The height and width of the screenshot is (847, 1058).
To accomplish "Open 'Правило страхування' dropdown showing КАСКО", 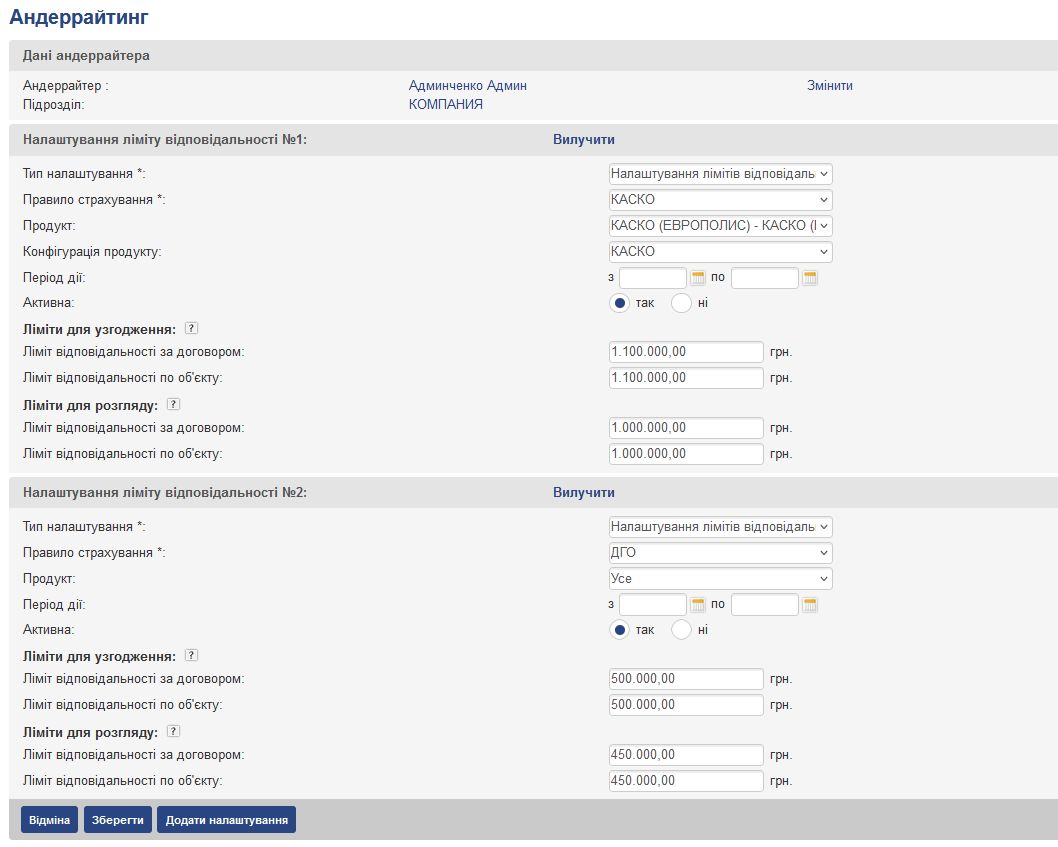I will point(720,200).
